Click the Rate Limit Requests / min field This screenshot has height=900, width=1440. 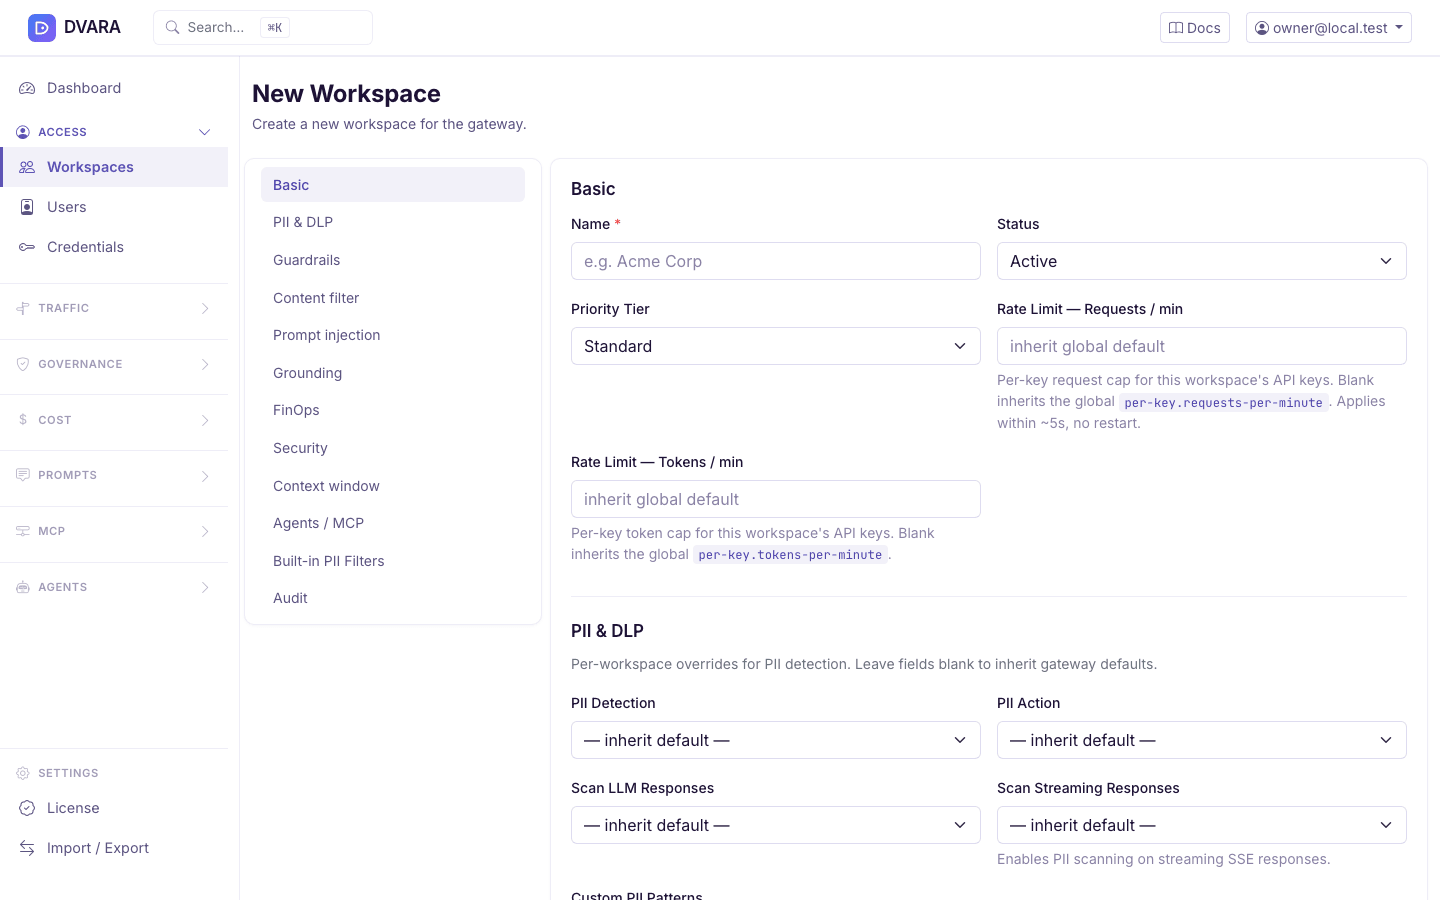[1201, 346]
